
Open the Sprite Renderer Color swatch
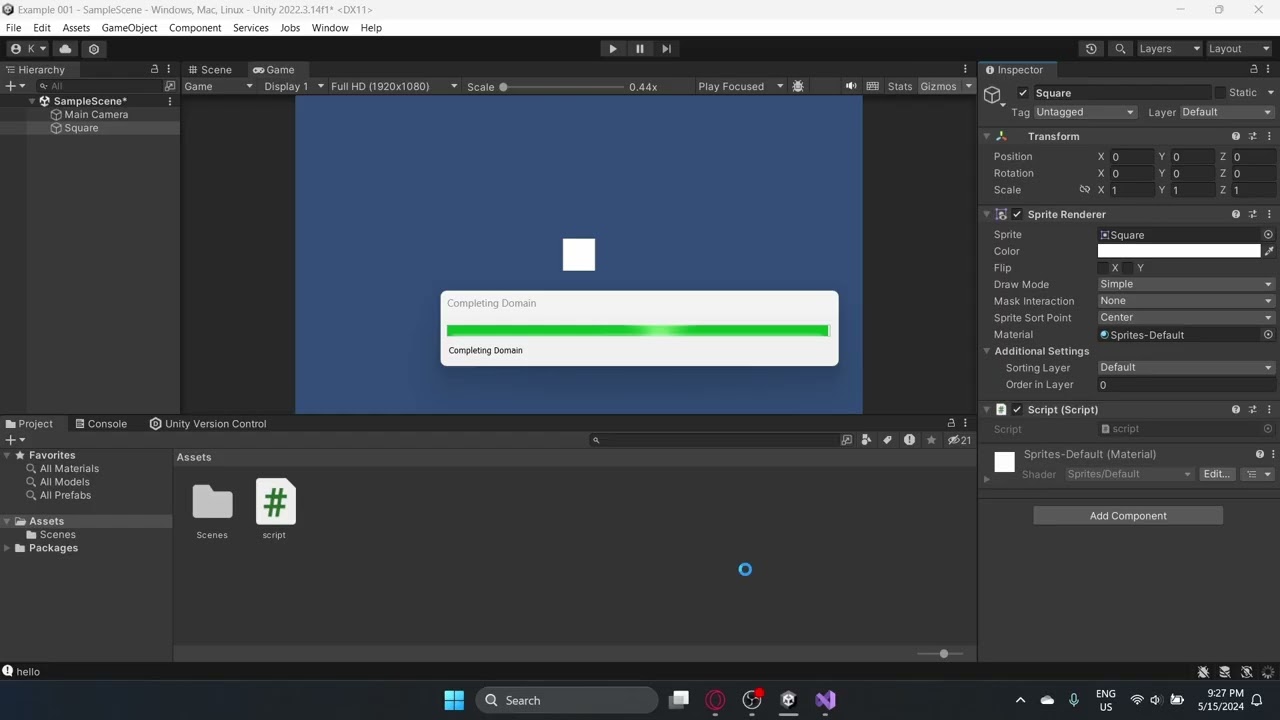1179,251
